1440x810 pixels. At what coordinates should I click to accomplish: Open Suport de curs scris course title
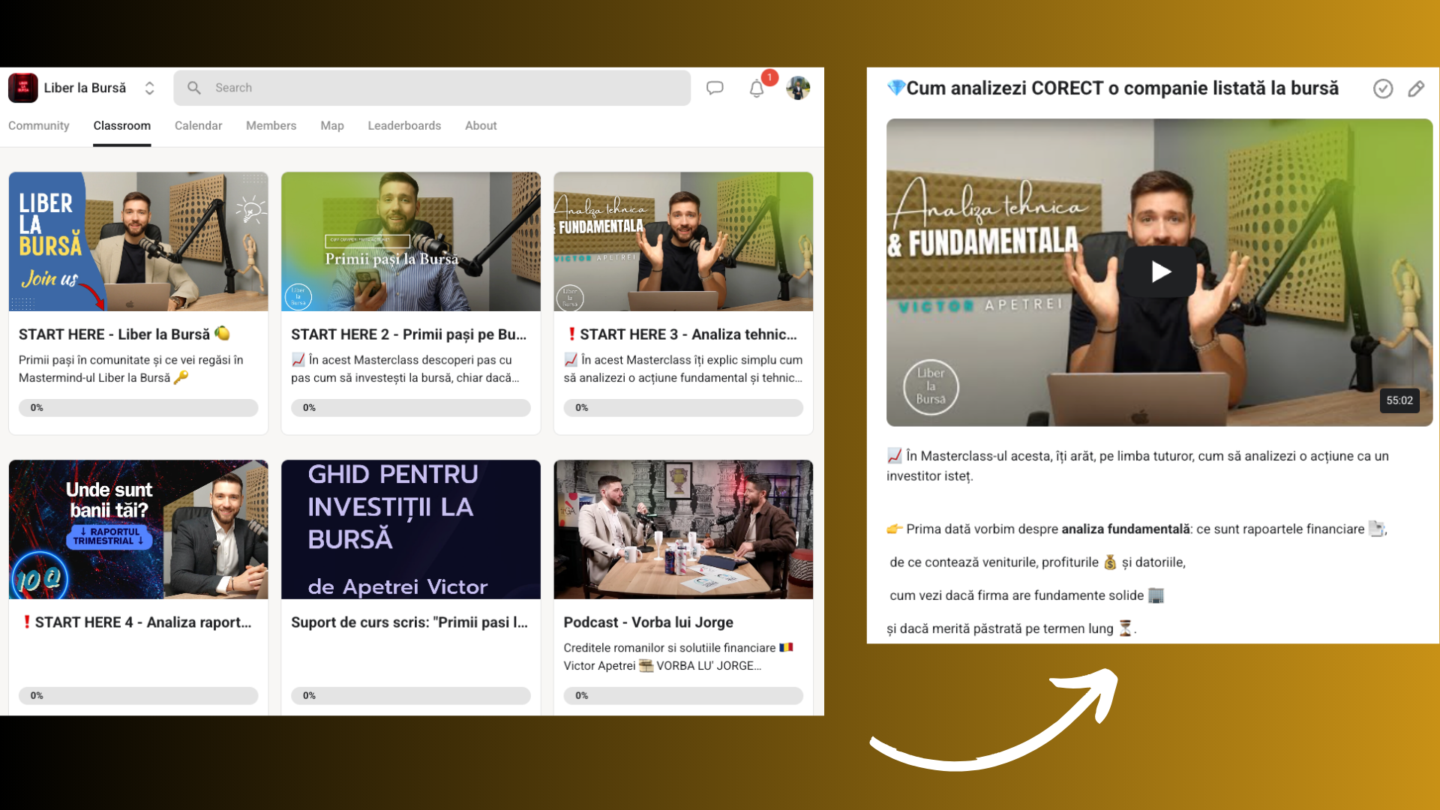tap(409, 623)
